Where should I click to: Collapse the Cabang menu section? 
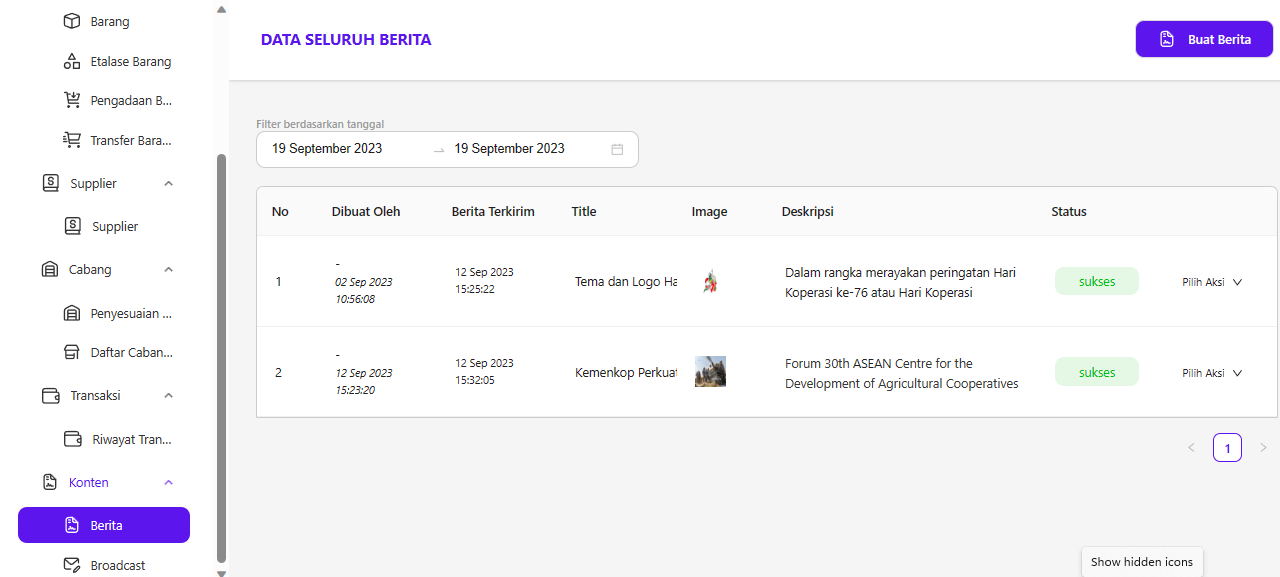168,270
